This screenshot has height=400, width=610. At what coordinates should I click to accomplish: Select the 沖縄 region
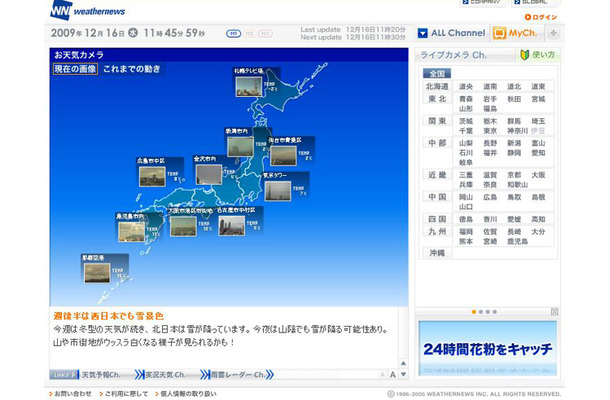click(x=437, y=253)
